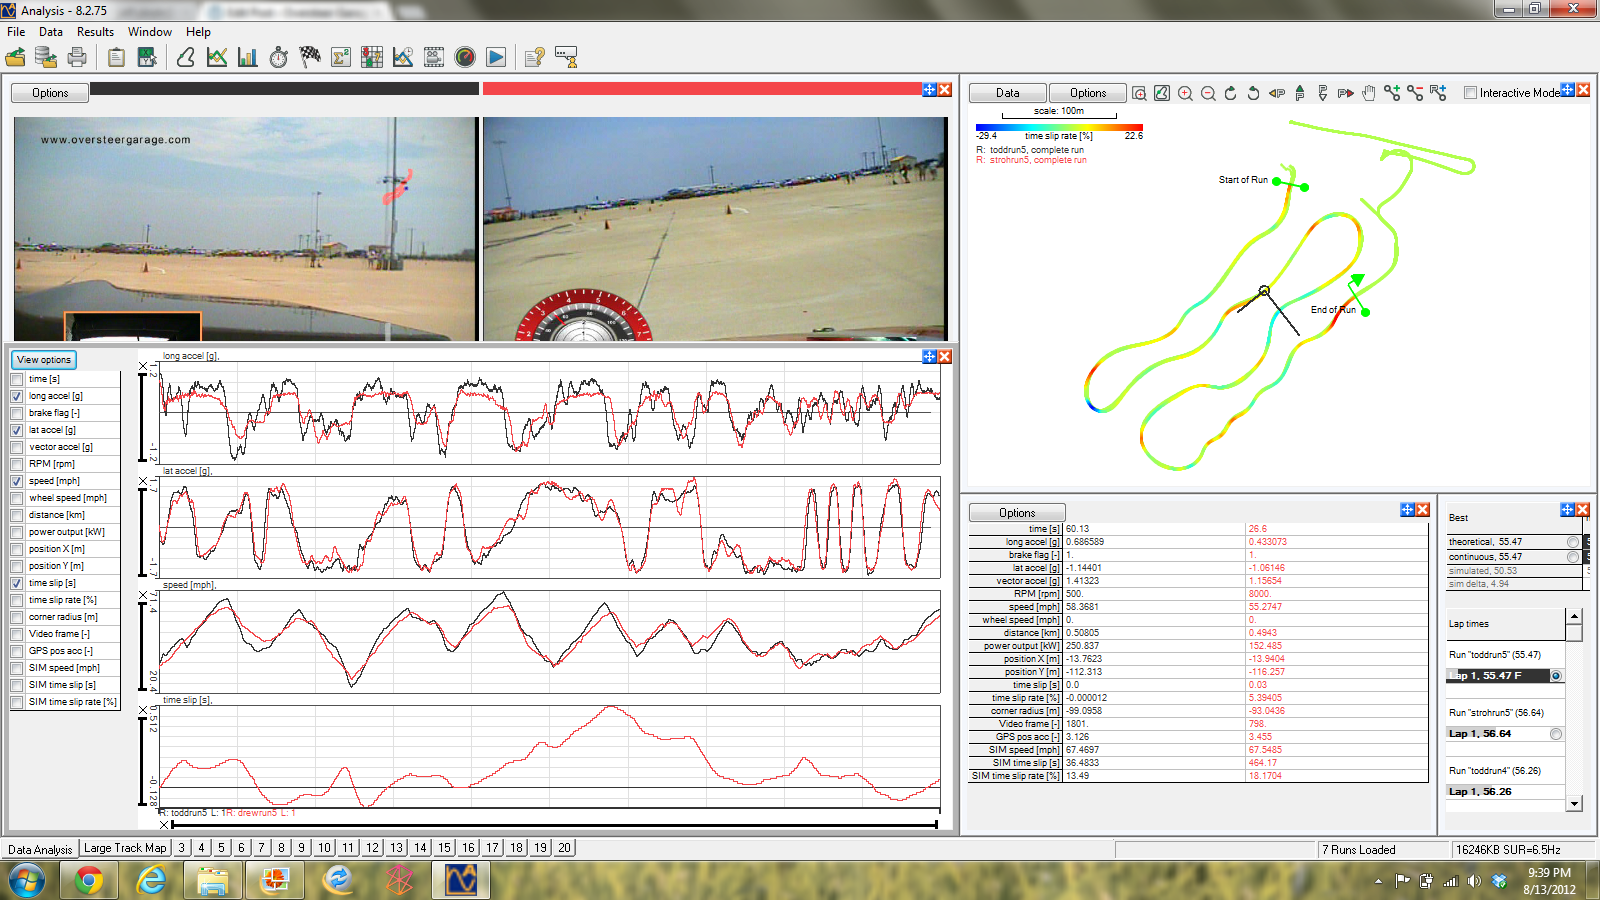Click the film camera video icon

[x=434, y=58]
